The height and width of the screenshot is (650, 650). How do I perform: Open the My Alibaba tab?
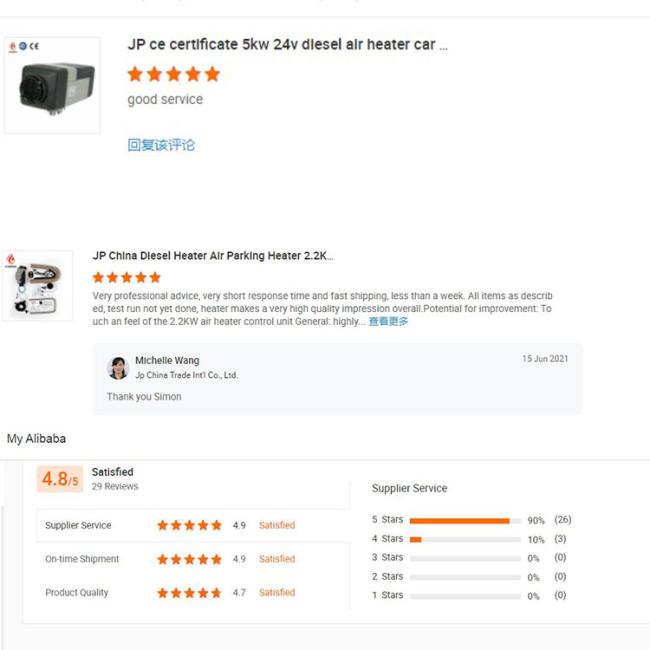coord(36,439)
